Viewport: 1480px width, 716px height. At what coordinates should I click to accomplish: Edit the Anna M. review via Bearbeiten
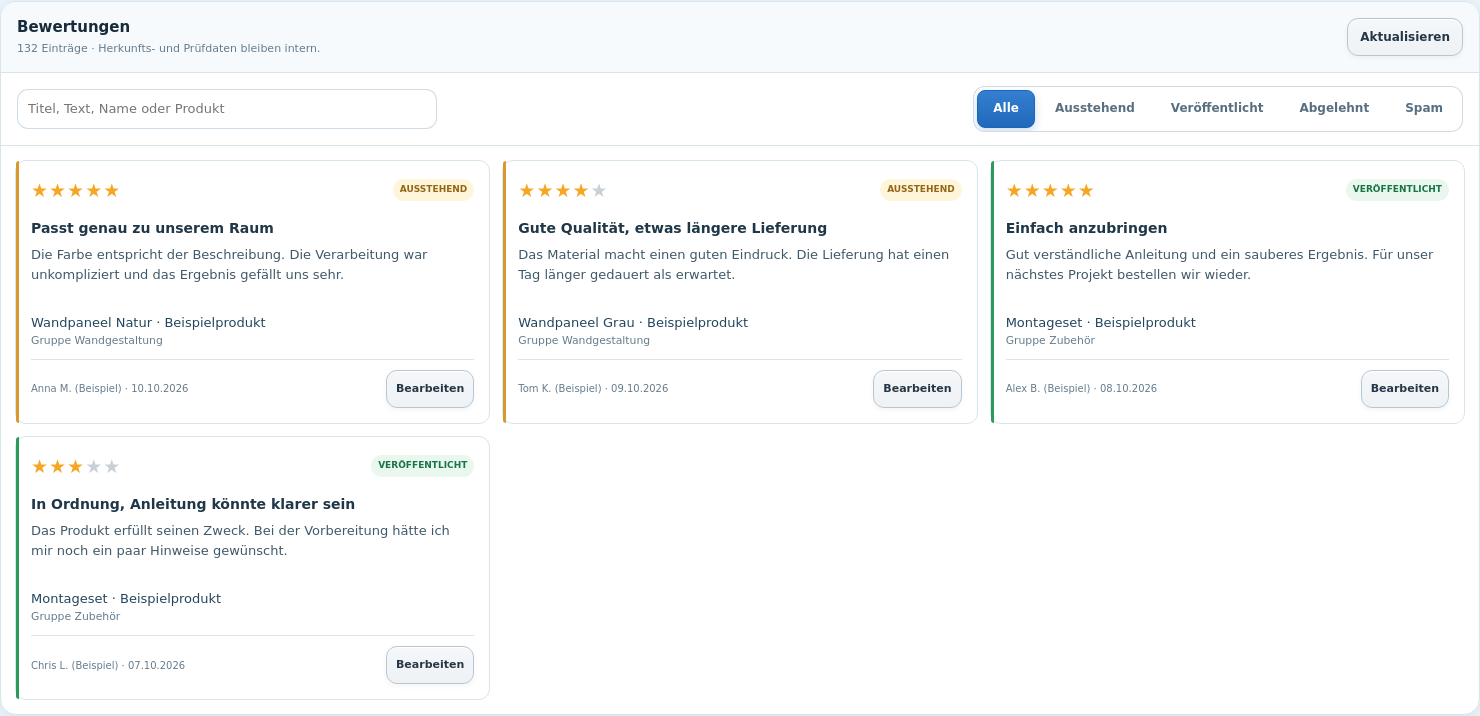coord(430,389)
